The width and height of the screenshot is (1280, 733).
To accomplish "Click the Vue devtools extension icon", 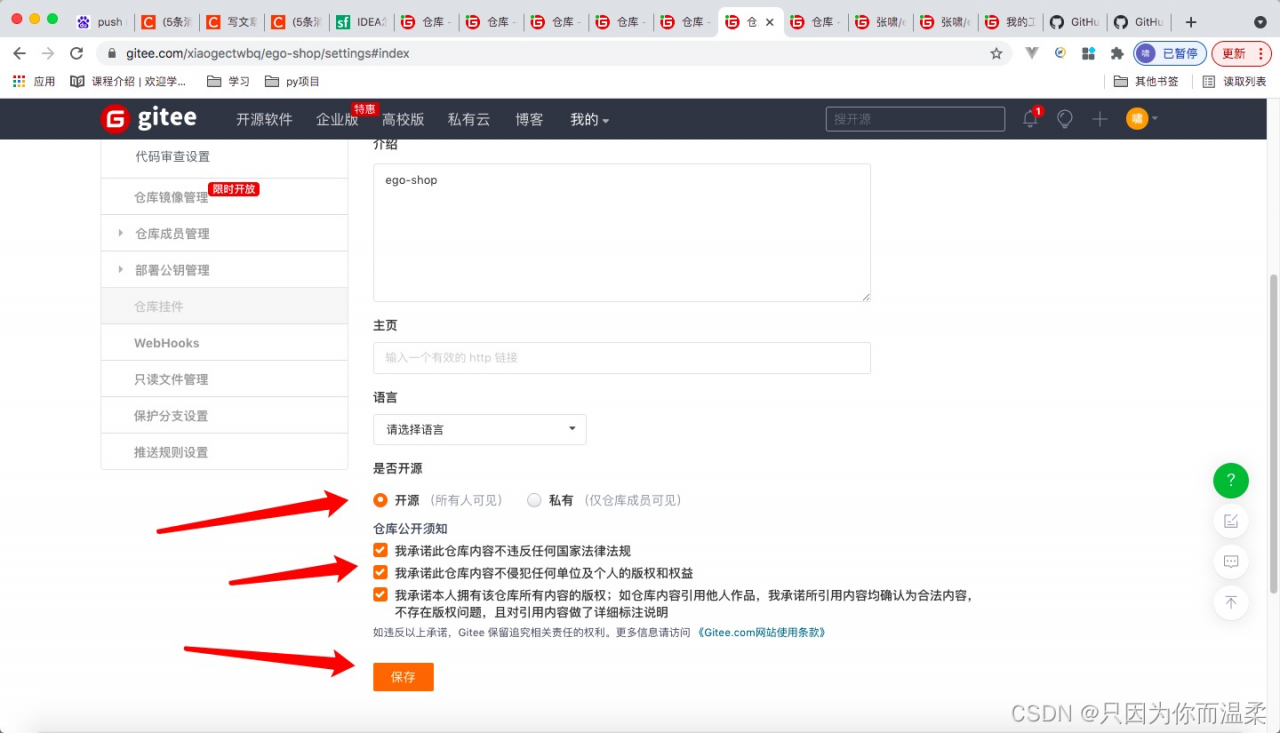I will tap(1033, 53).
